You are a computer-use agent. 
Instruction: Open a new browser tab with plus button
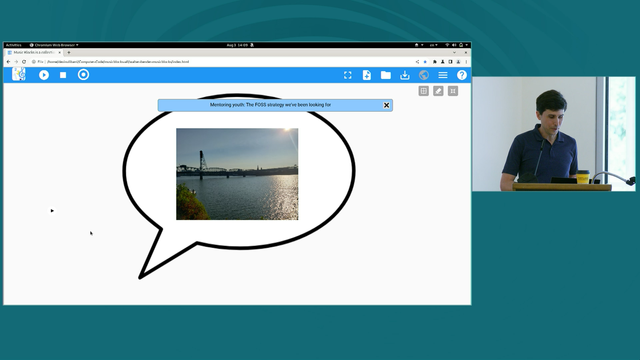tap(69, 53)
